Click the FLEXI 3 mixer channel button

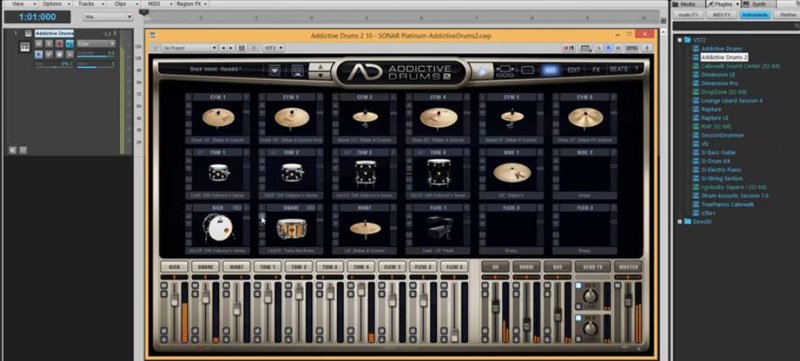click(454, 267)
